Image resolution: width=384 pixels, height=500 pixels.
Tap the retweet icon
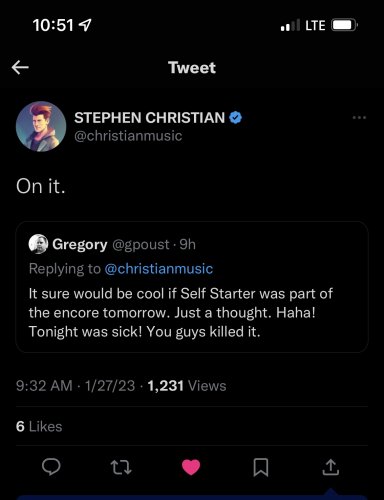tap(121, 467)
